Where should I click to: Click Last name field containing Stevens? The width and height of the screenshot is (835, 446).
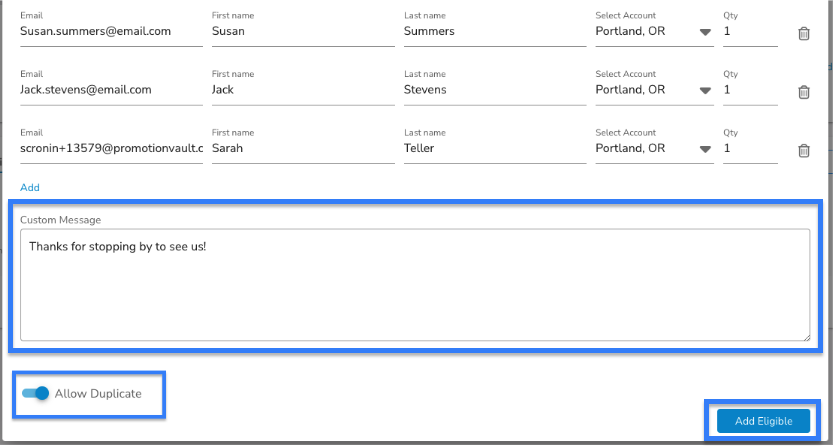(x=495, y=90)
